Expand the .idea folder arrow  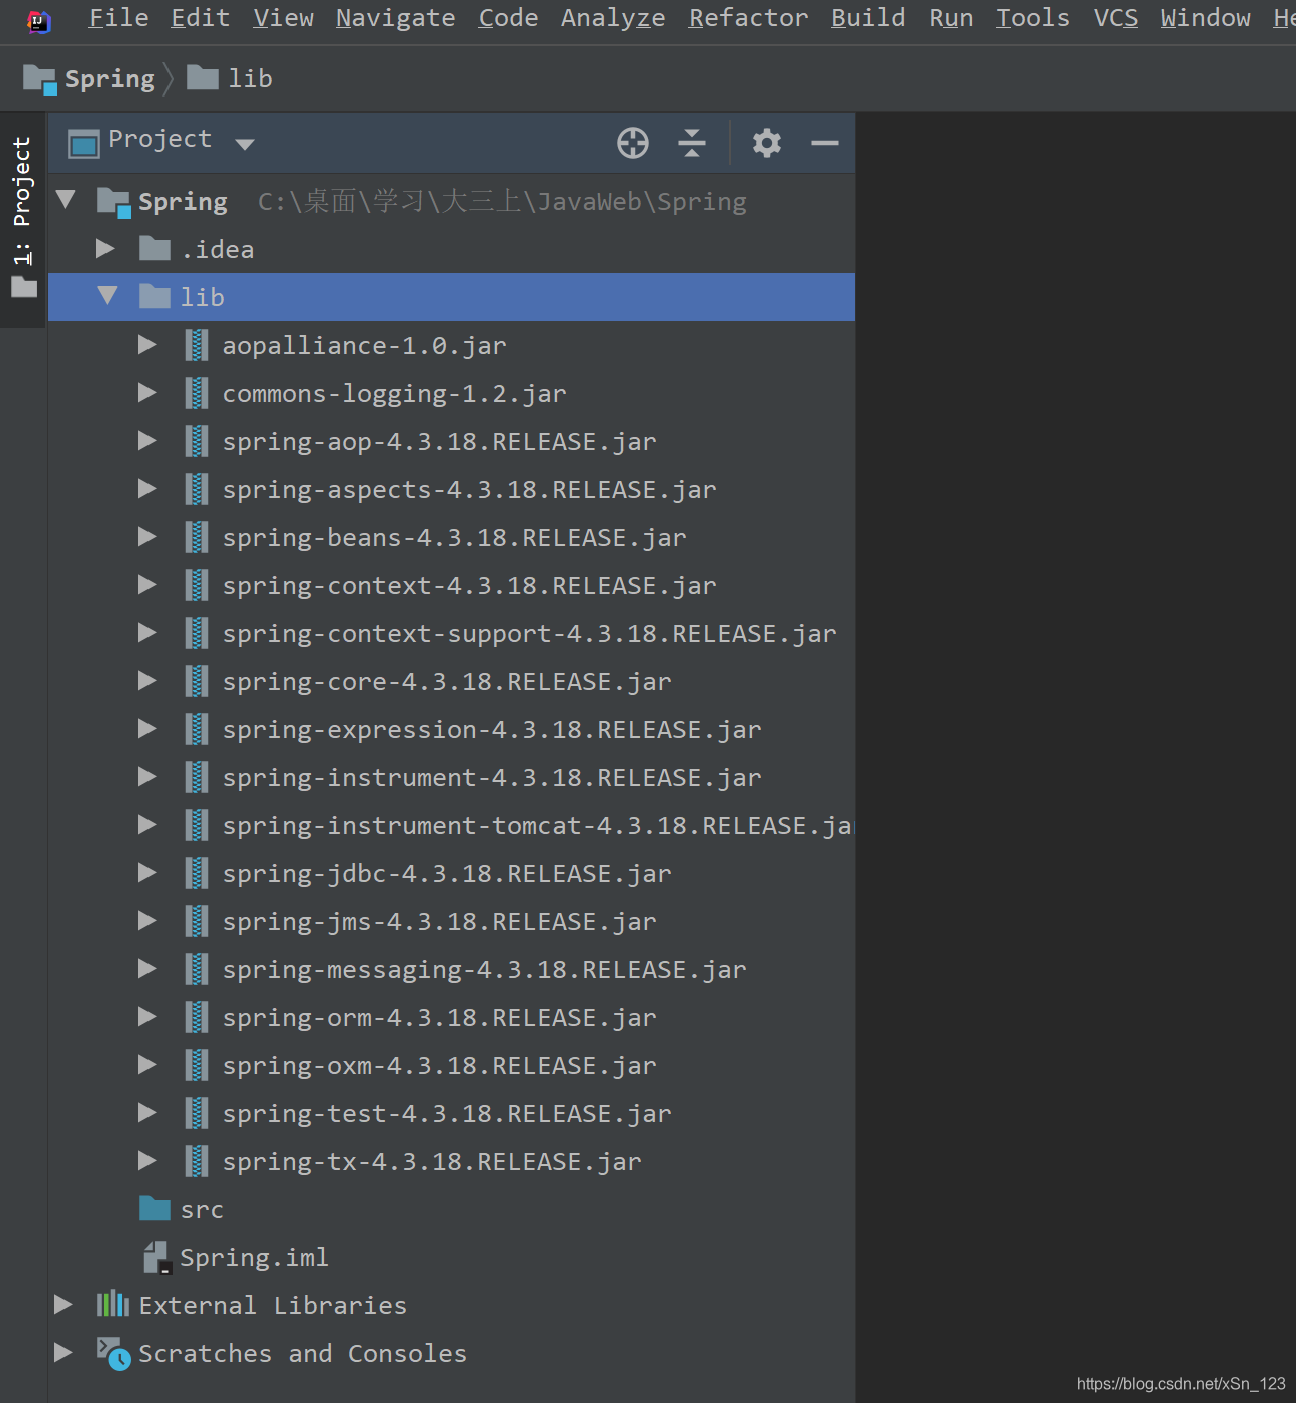pyautogui.click(x=105, y=248)
